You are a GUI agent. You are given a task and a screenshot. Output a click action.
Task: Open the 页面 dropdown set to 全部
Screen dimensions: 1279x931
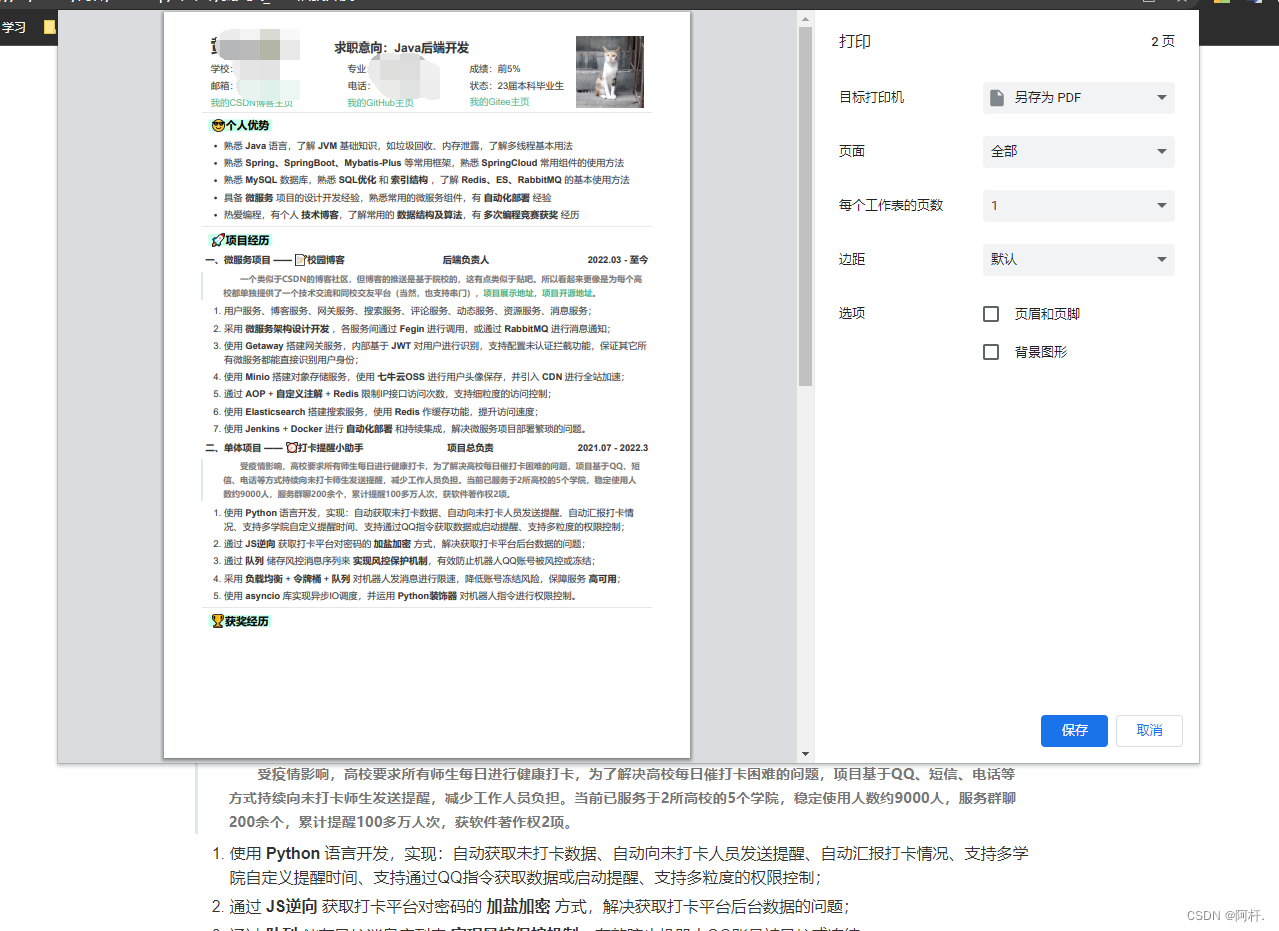point(1078,152)
